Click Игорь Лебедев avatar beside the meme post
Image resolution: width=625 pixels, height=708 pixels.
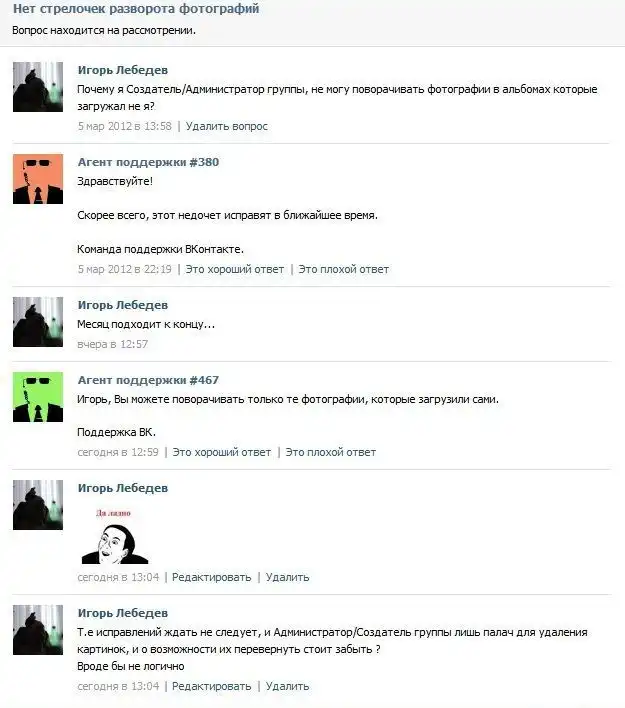(38, 505)
